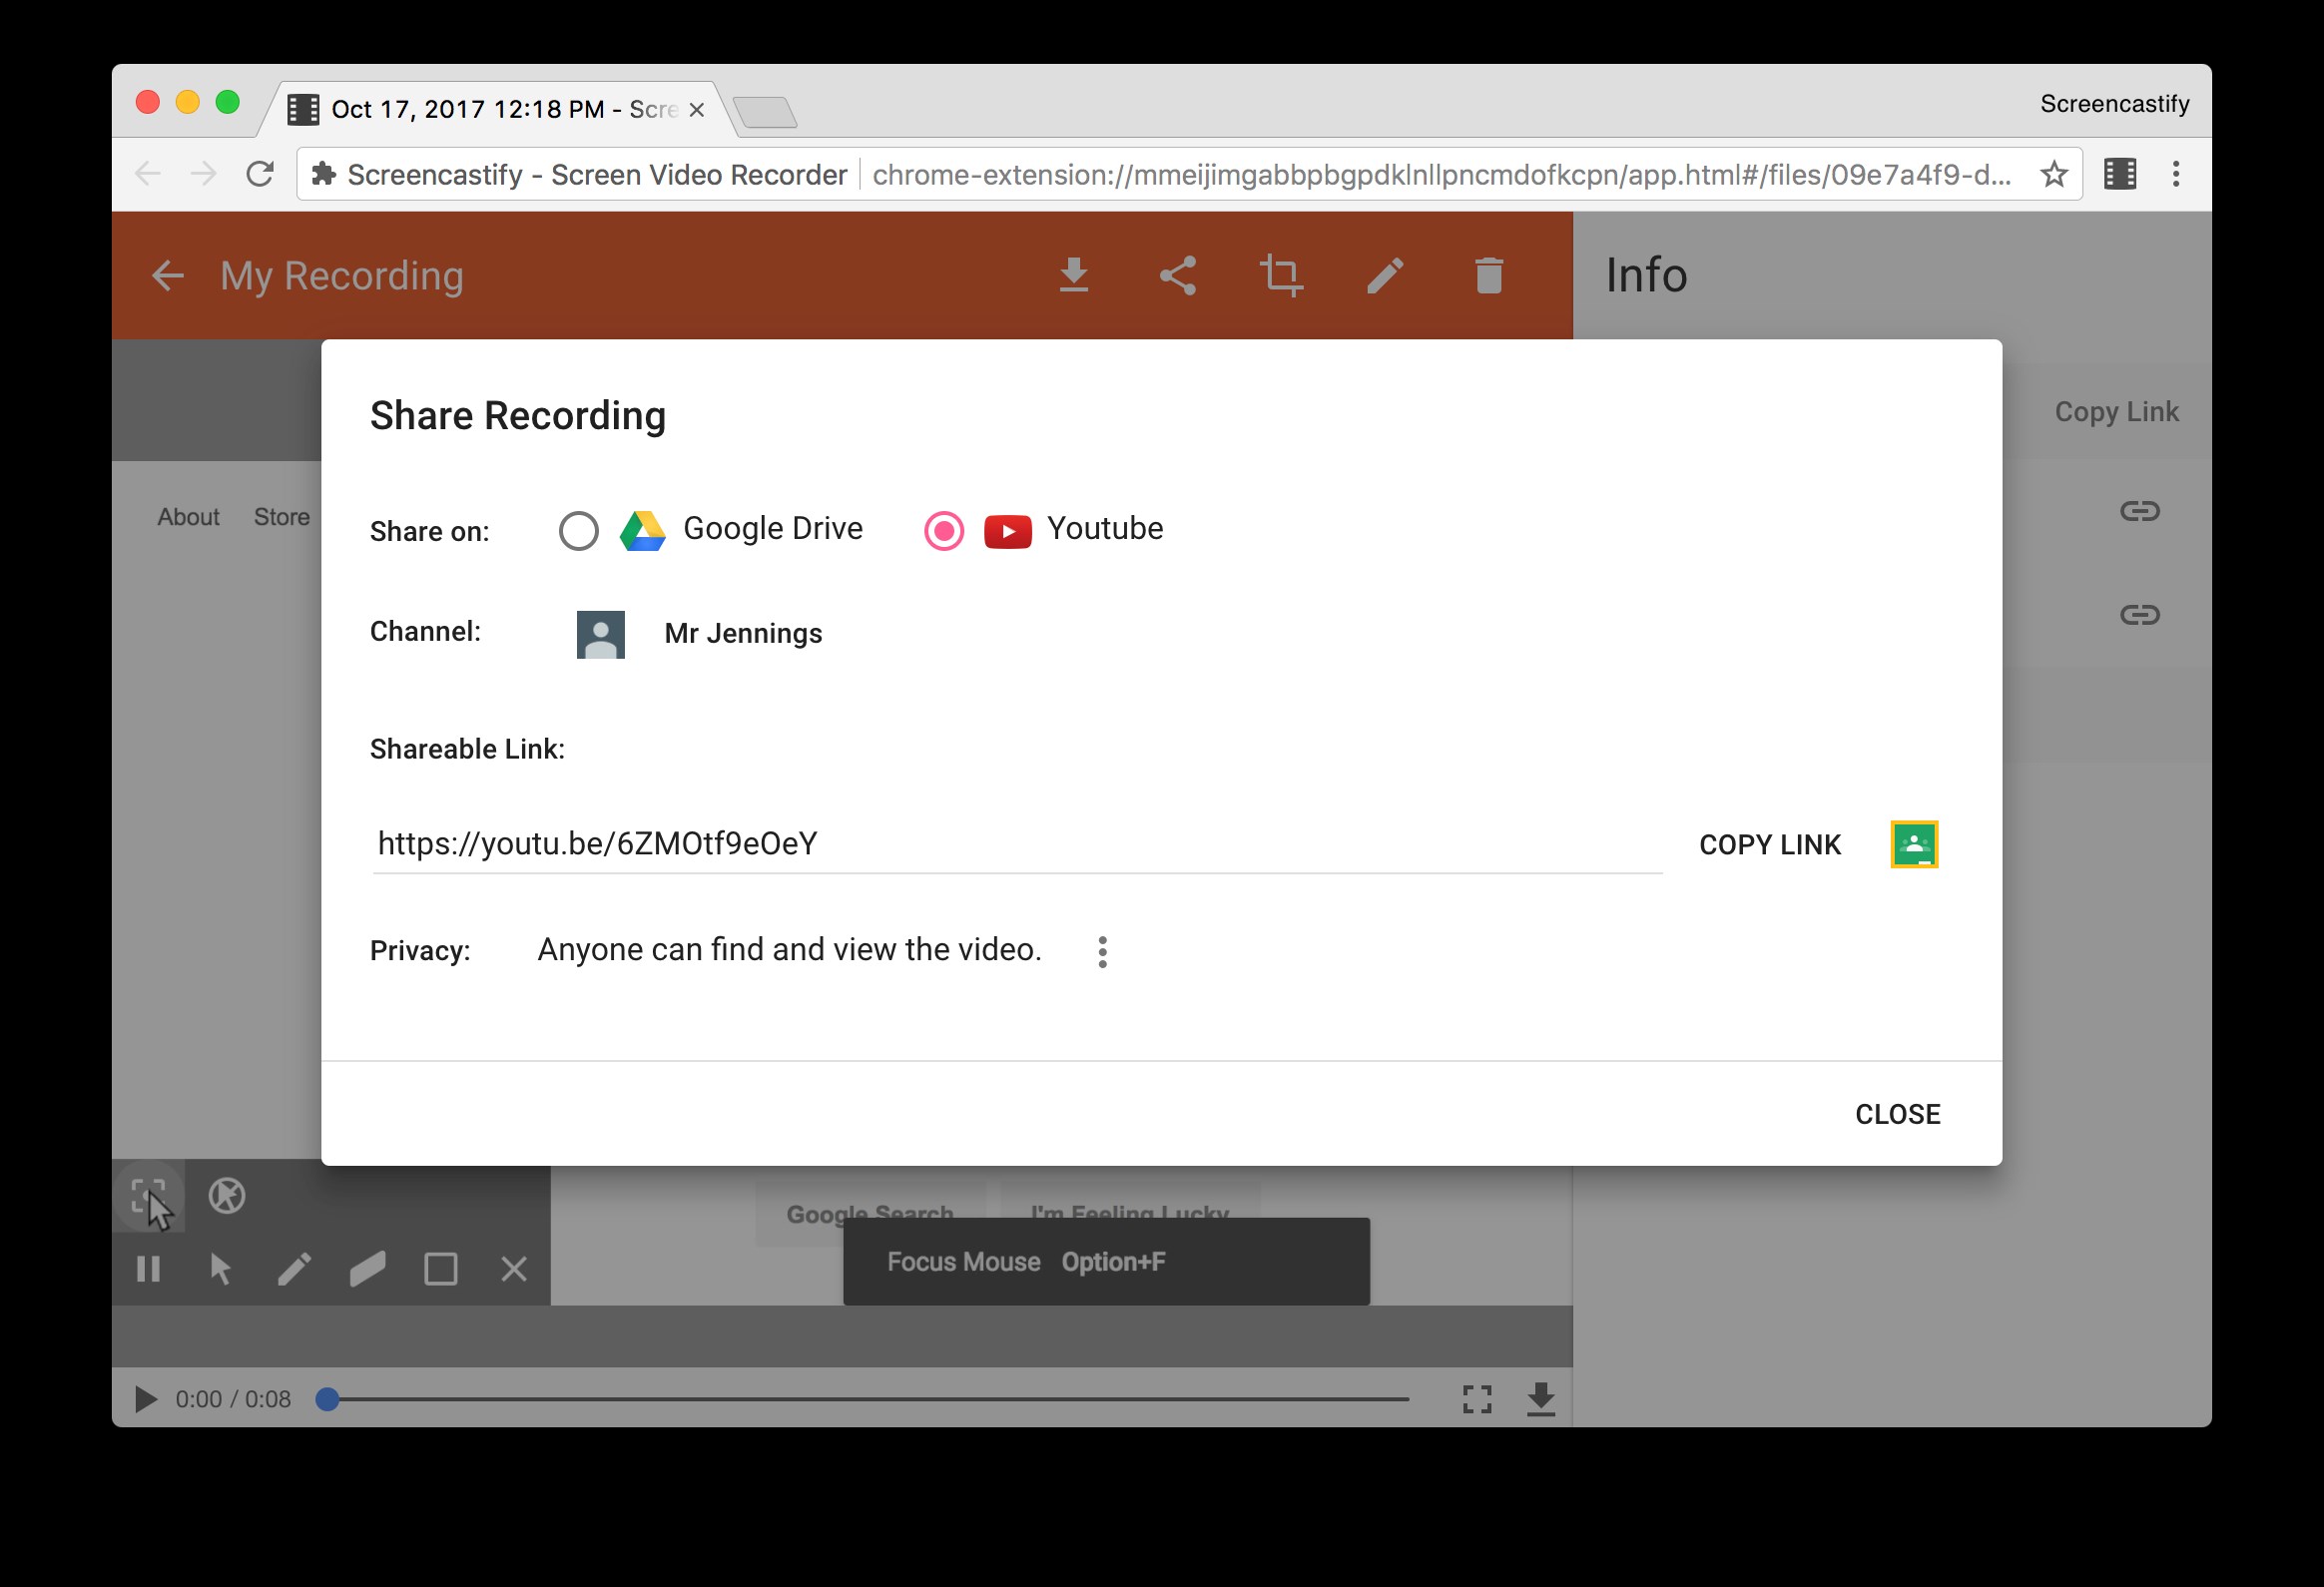Delete the recording with the trash icon
This screenshot has width=2324, height=1587.
tap(1489, 276)
